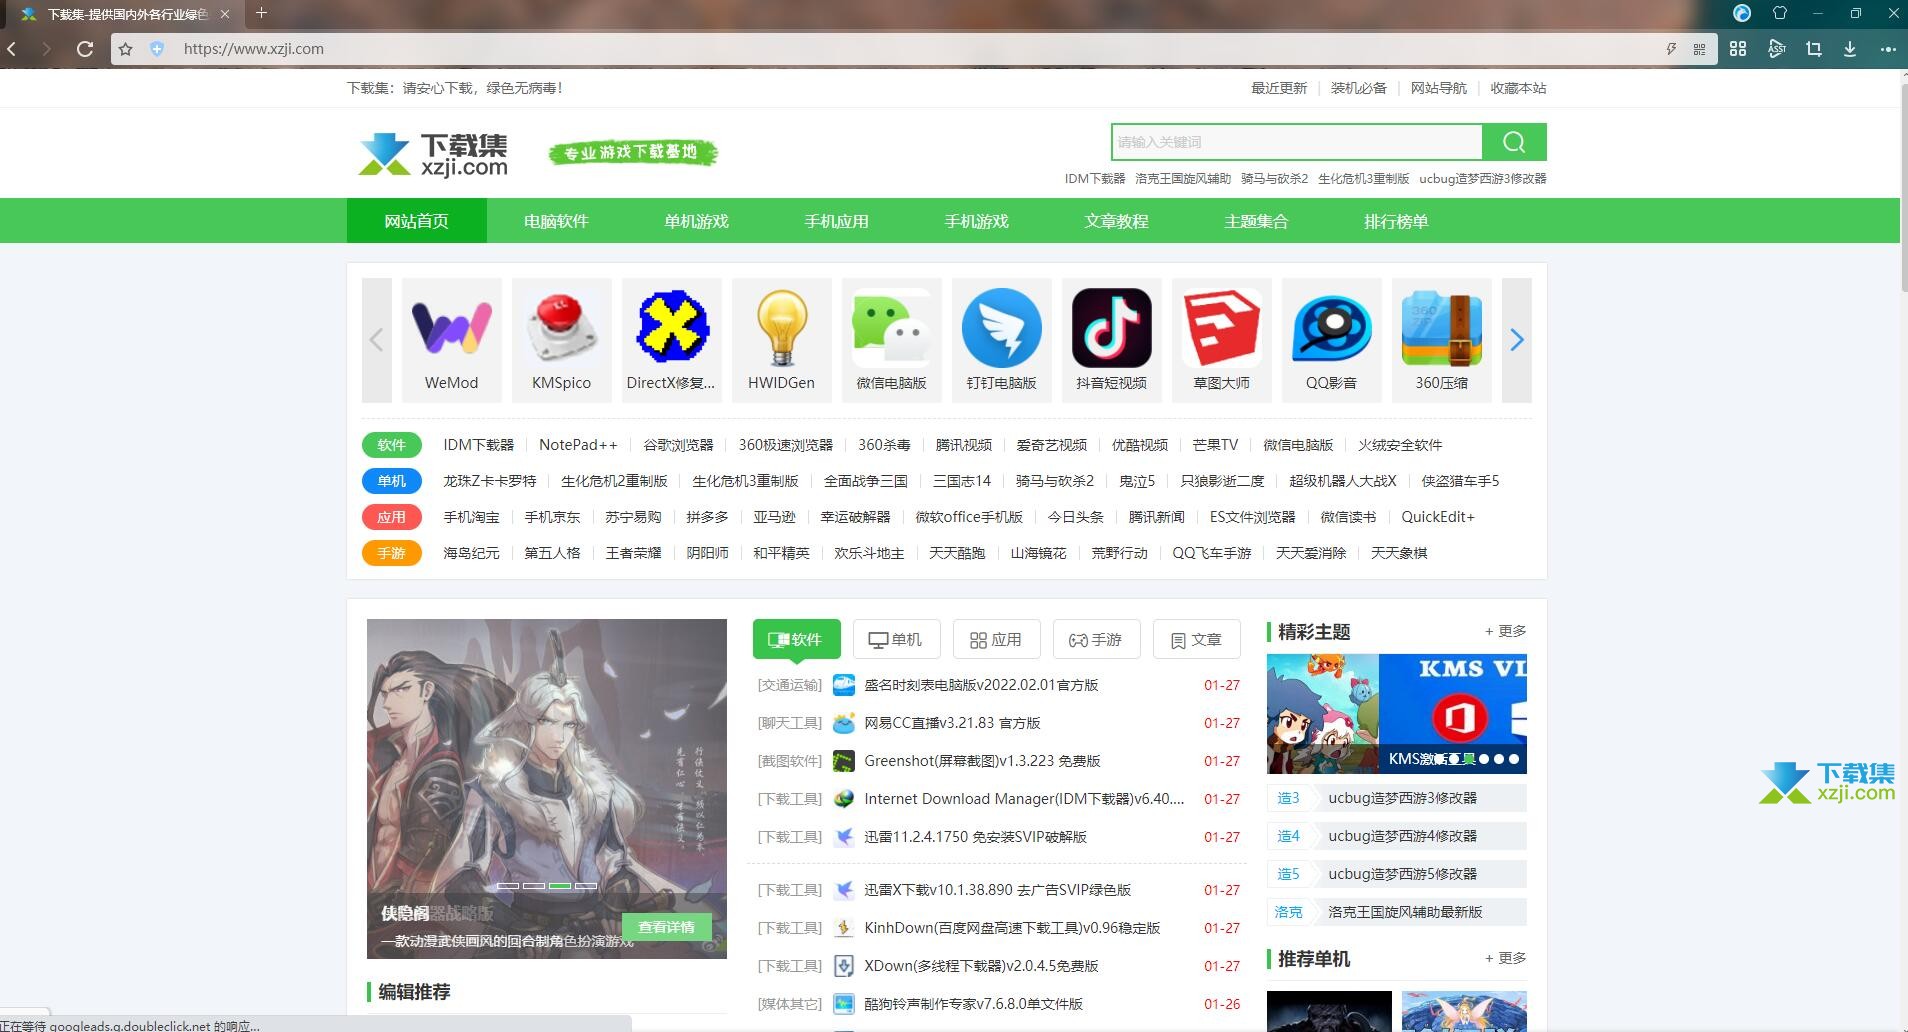
Task: Open the 主题集合 navigation item
Action: click(1257, 221)
